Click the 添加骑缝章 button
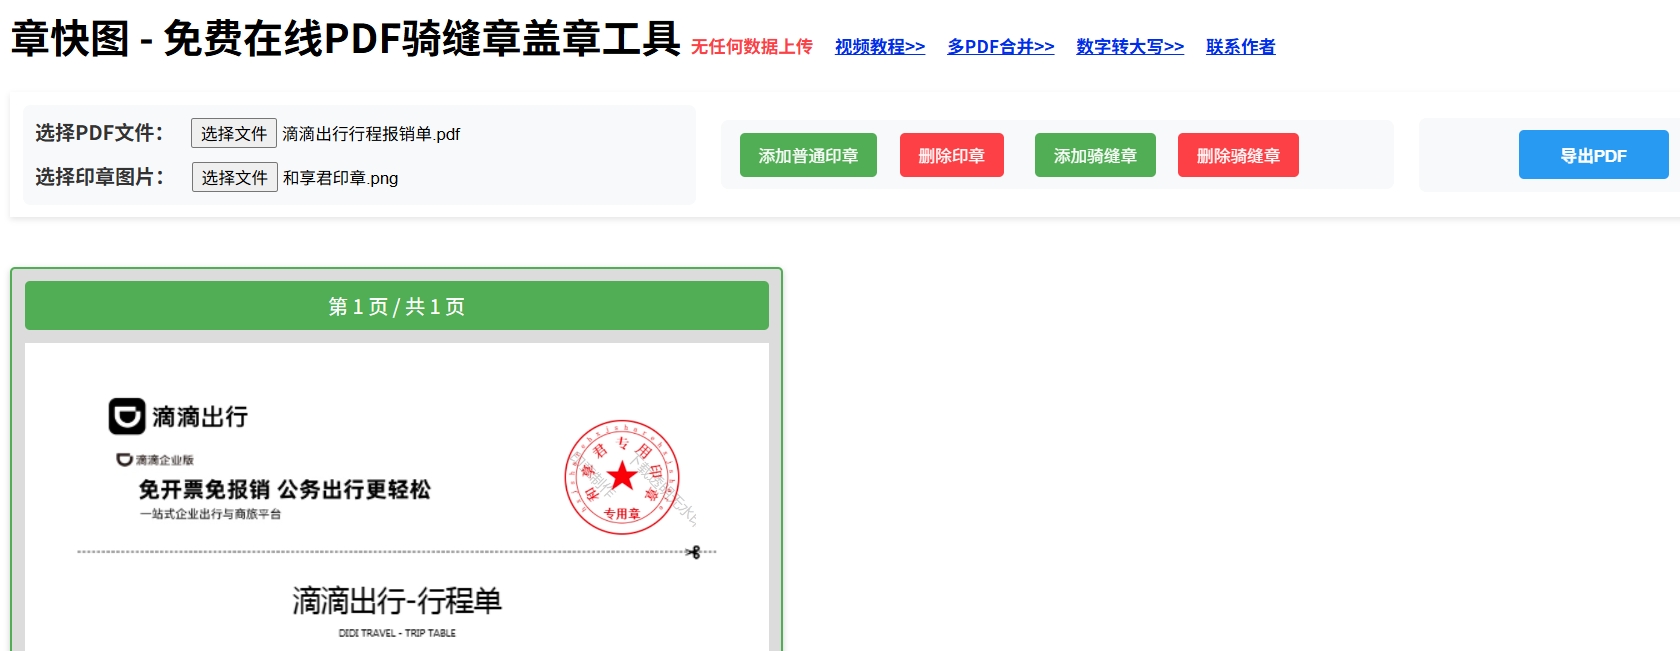 [x=1095, y=155]
